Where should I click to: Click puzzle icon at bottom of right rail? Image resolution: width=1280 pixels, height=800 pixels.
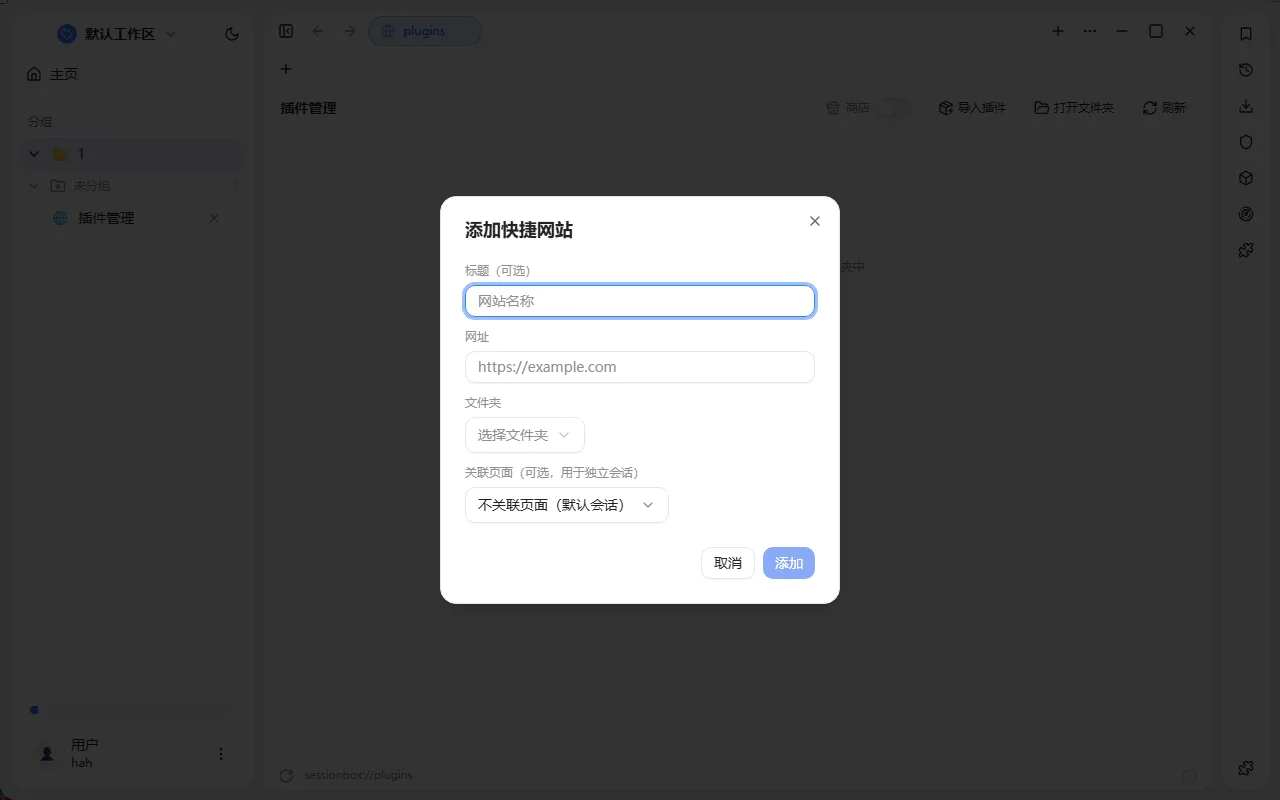click(x=1246, y=768)
